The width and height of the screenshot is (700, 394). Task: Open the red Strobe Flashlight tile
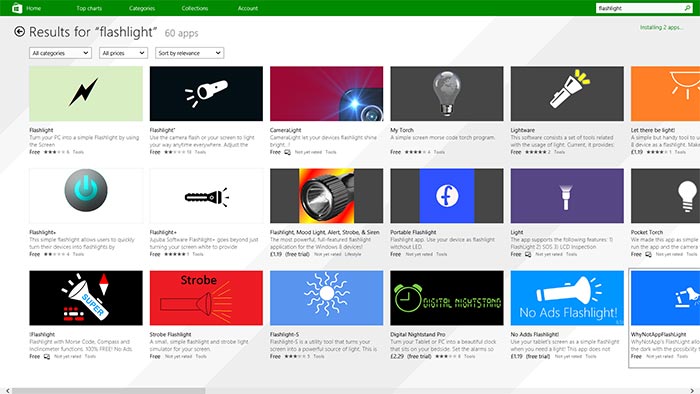(206, 298)
